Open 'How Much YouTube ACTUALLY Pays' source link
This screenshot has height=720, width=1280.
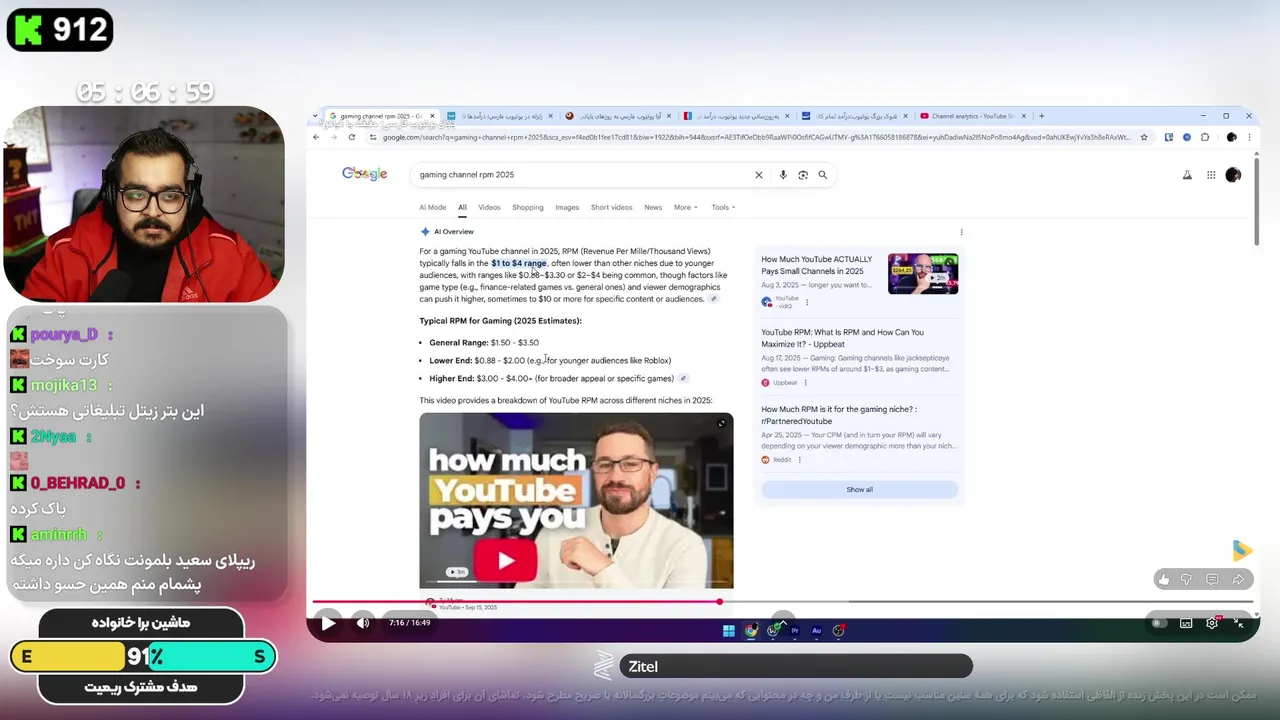816,265
